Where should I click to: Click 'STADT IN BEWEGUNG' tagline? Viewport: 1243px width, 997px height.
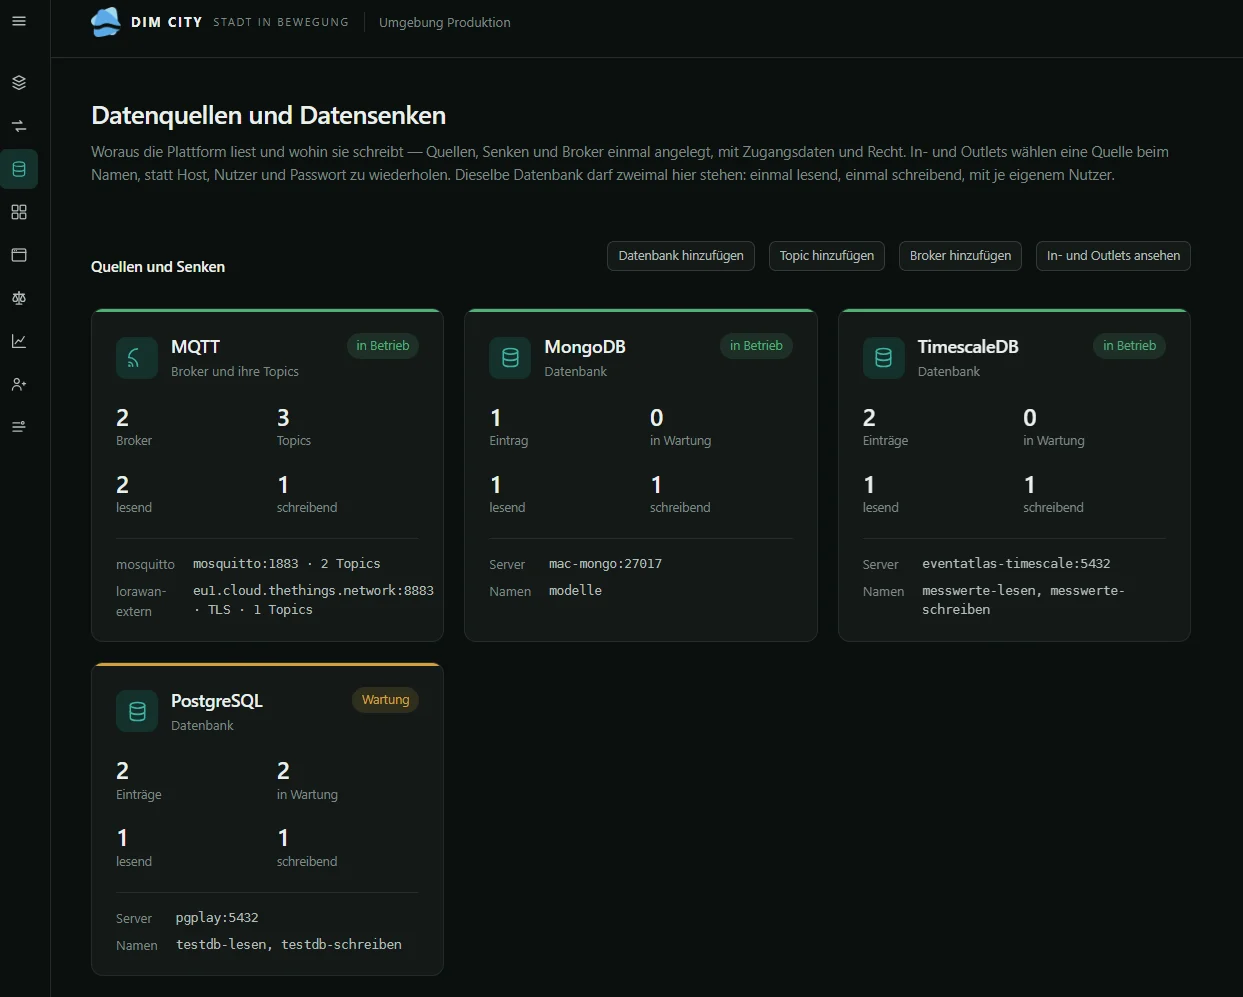[281, 22]
